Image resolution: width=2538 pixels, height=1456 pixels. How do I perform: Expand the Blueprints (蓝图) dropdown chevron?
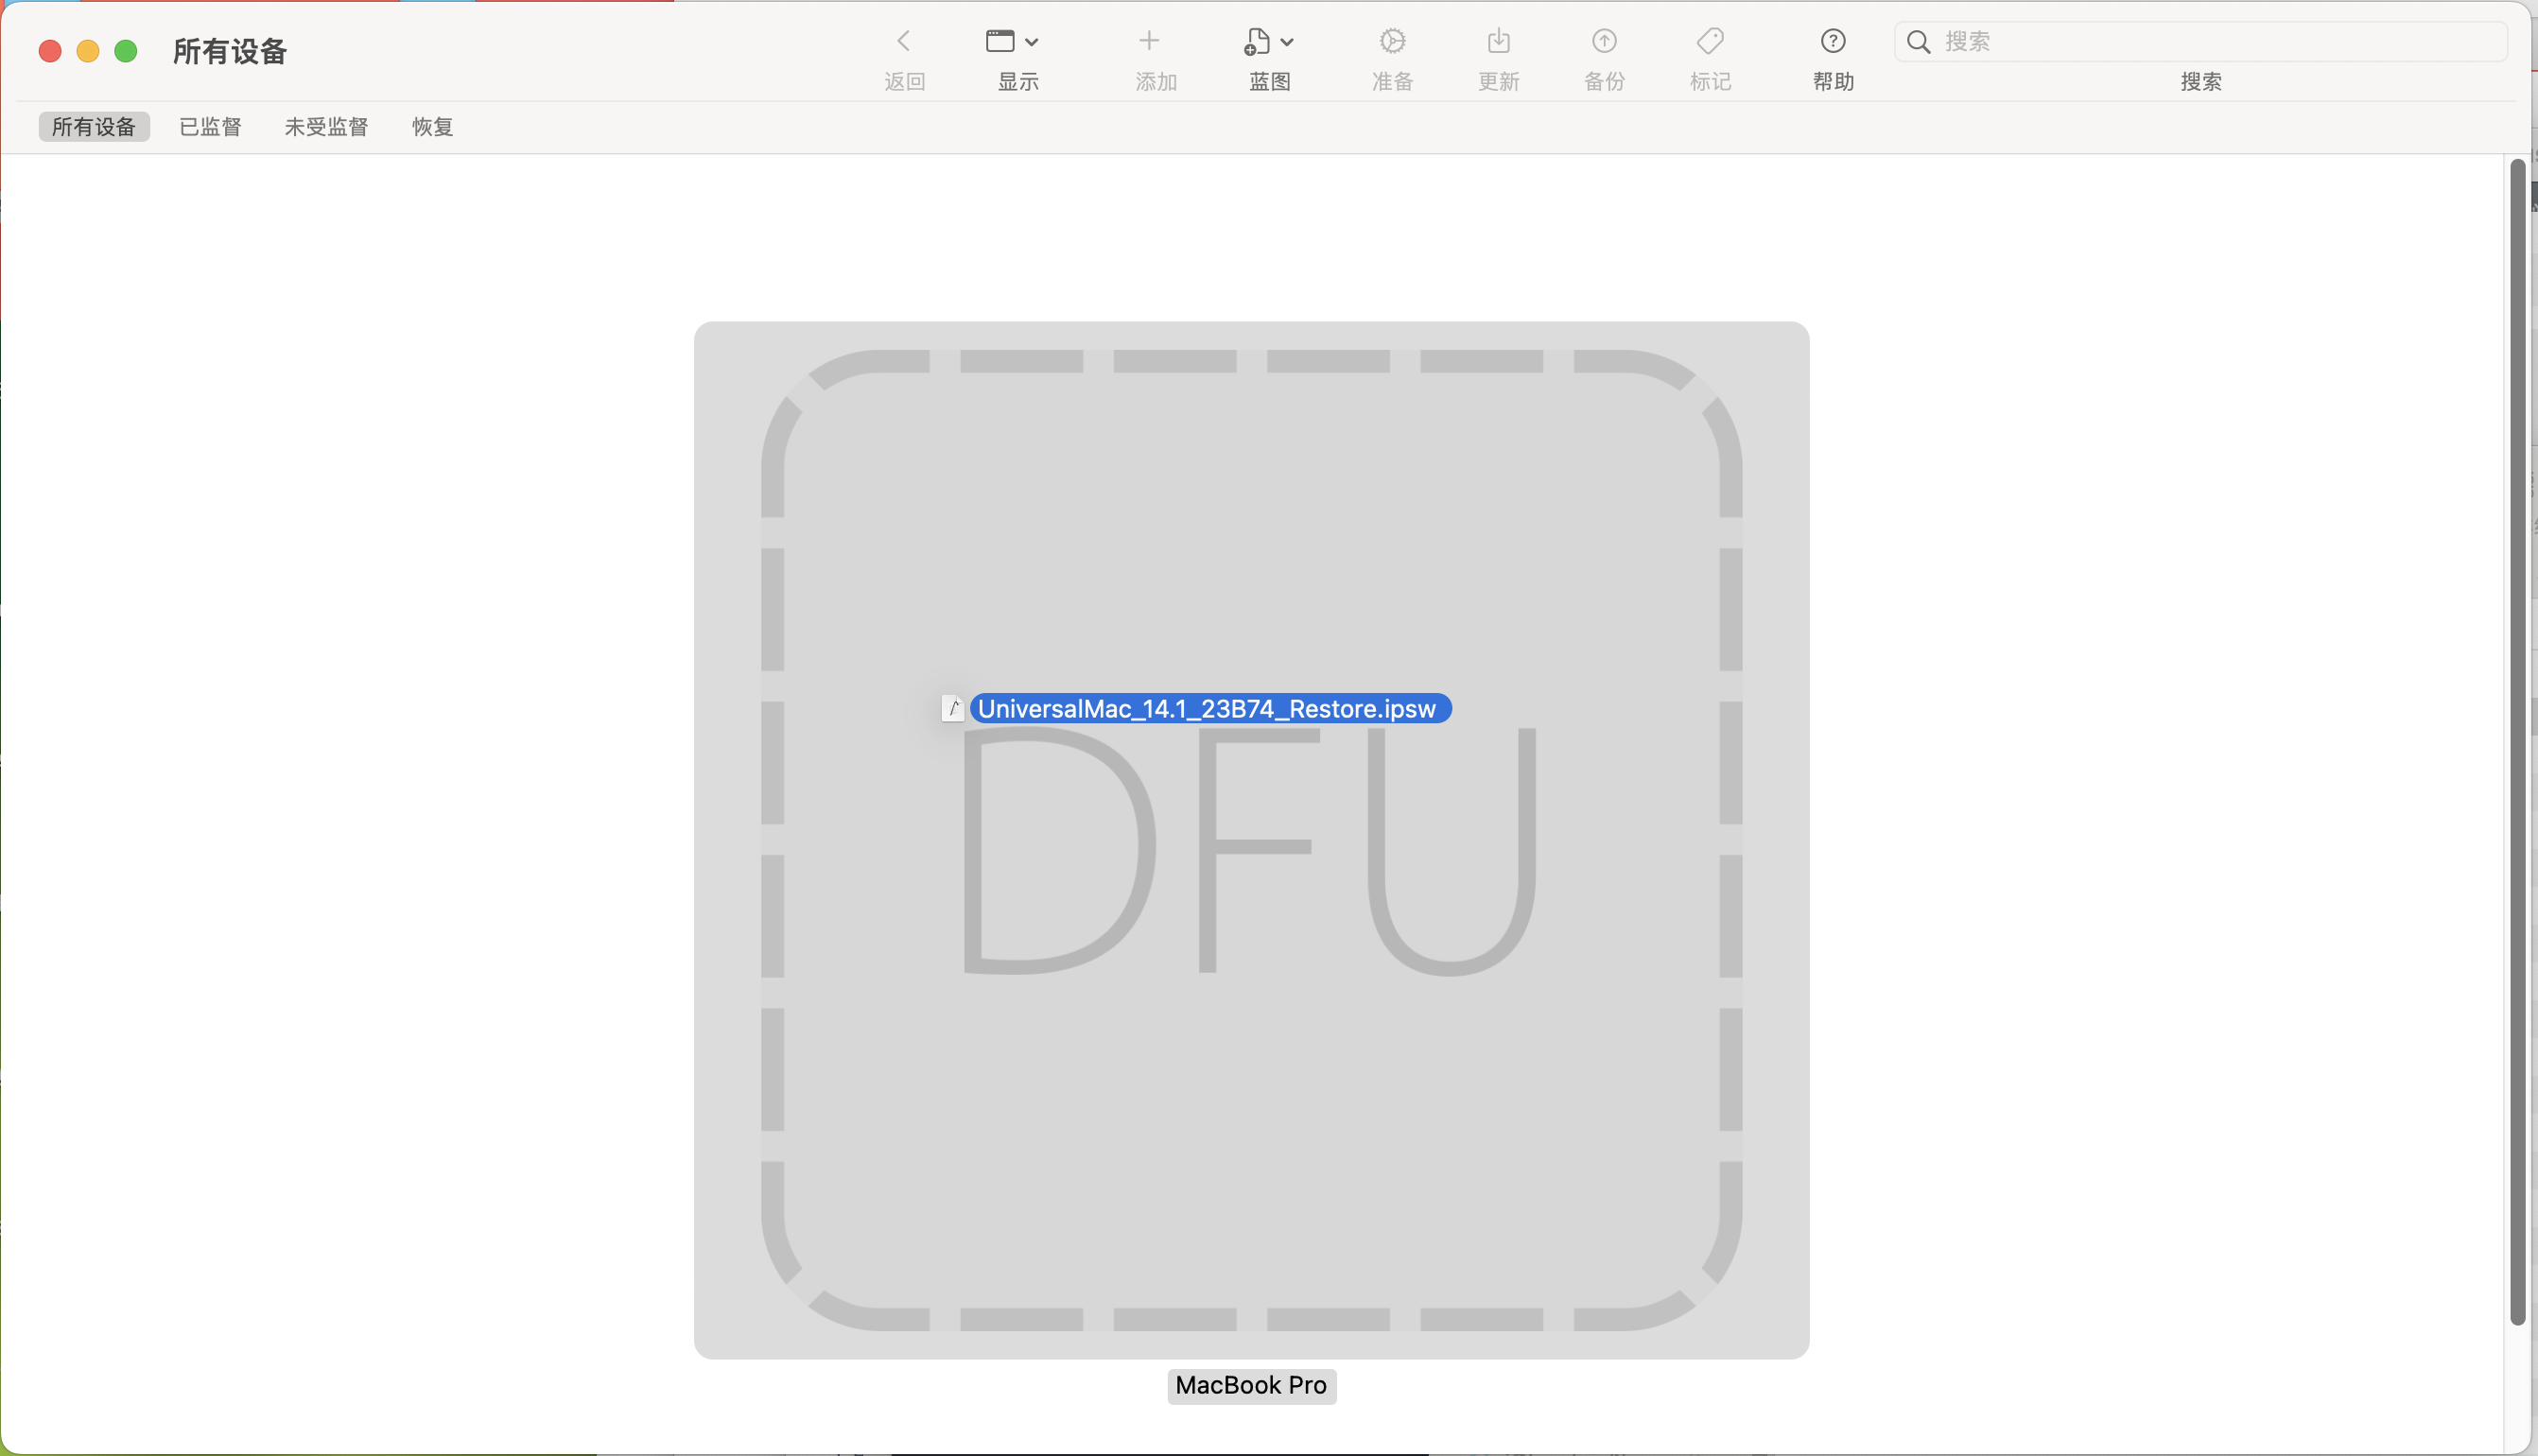click(1287, 42)
